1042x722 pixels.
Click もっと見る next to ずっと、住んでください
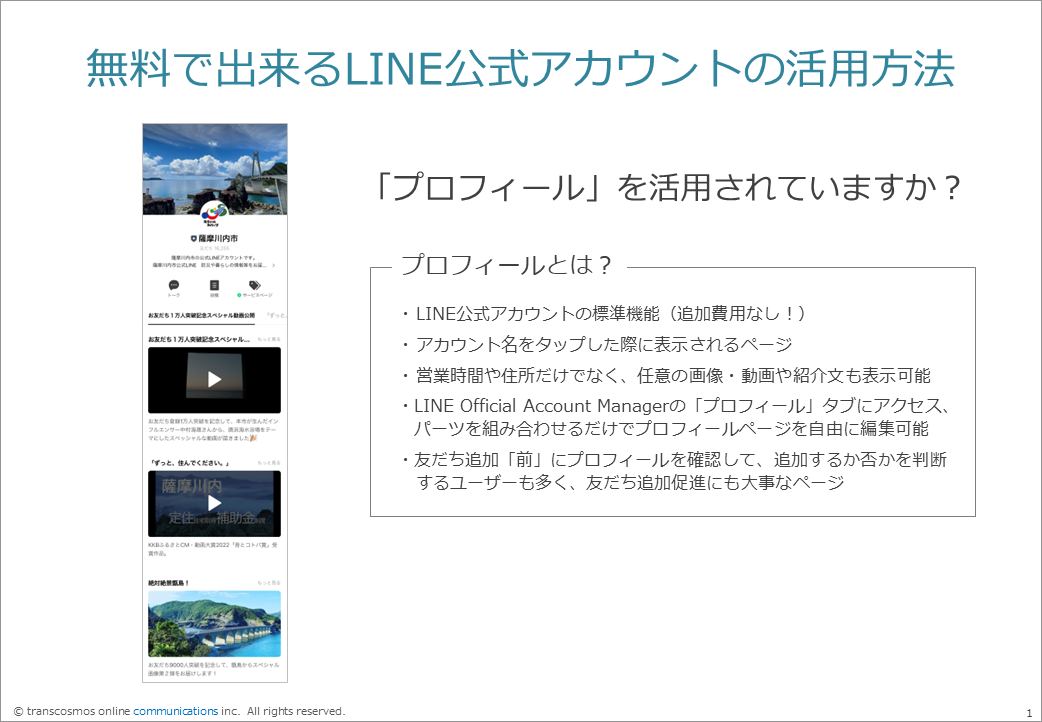click(268, 463)
